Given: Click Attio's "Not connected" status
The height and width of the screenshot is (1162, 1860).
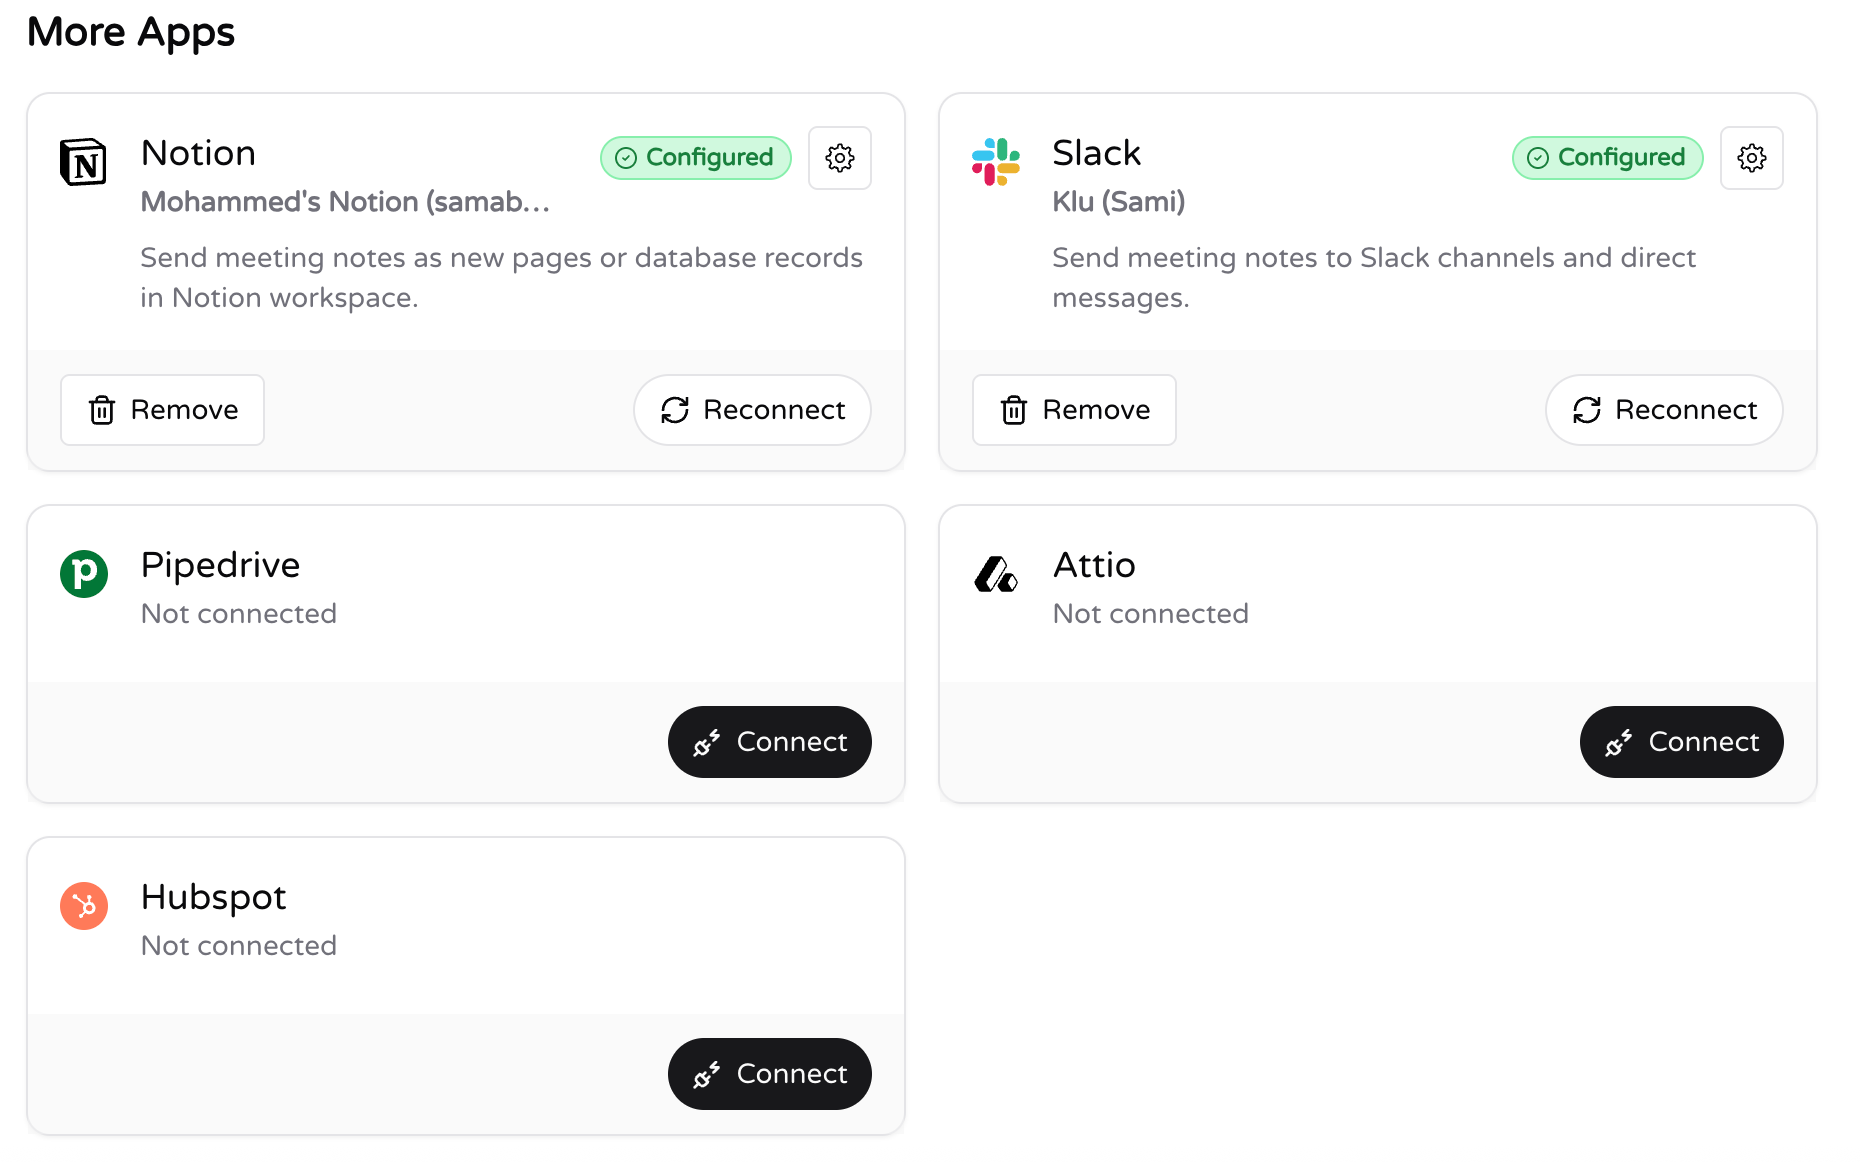Looking at the screenshot, I should pos(1151,614).
